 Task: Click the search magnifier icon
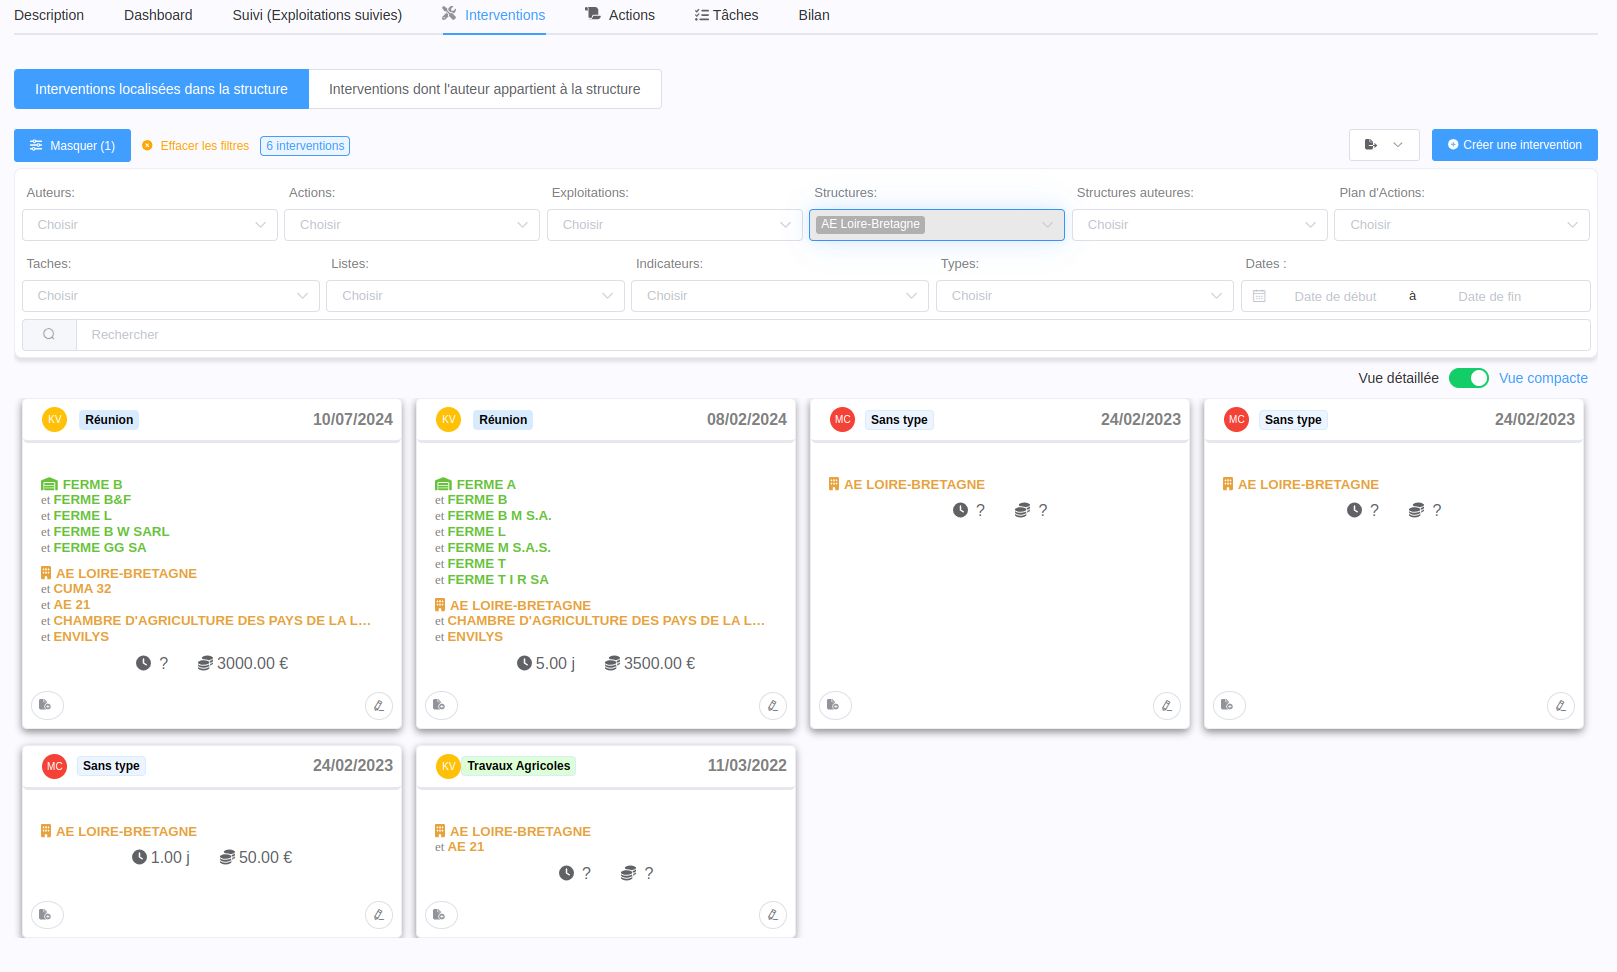pyautogui.click(x=49, y=335)
